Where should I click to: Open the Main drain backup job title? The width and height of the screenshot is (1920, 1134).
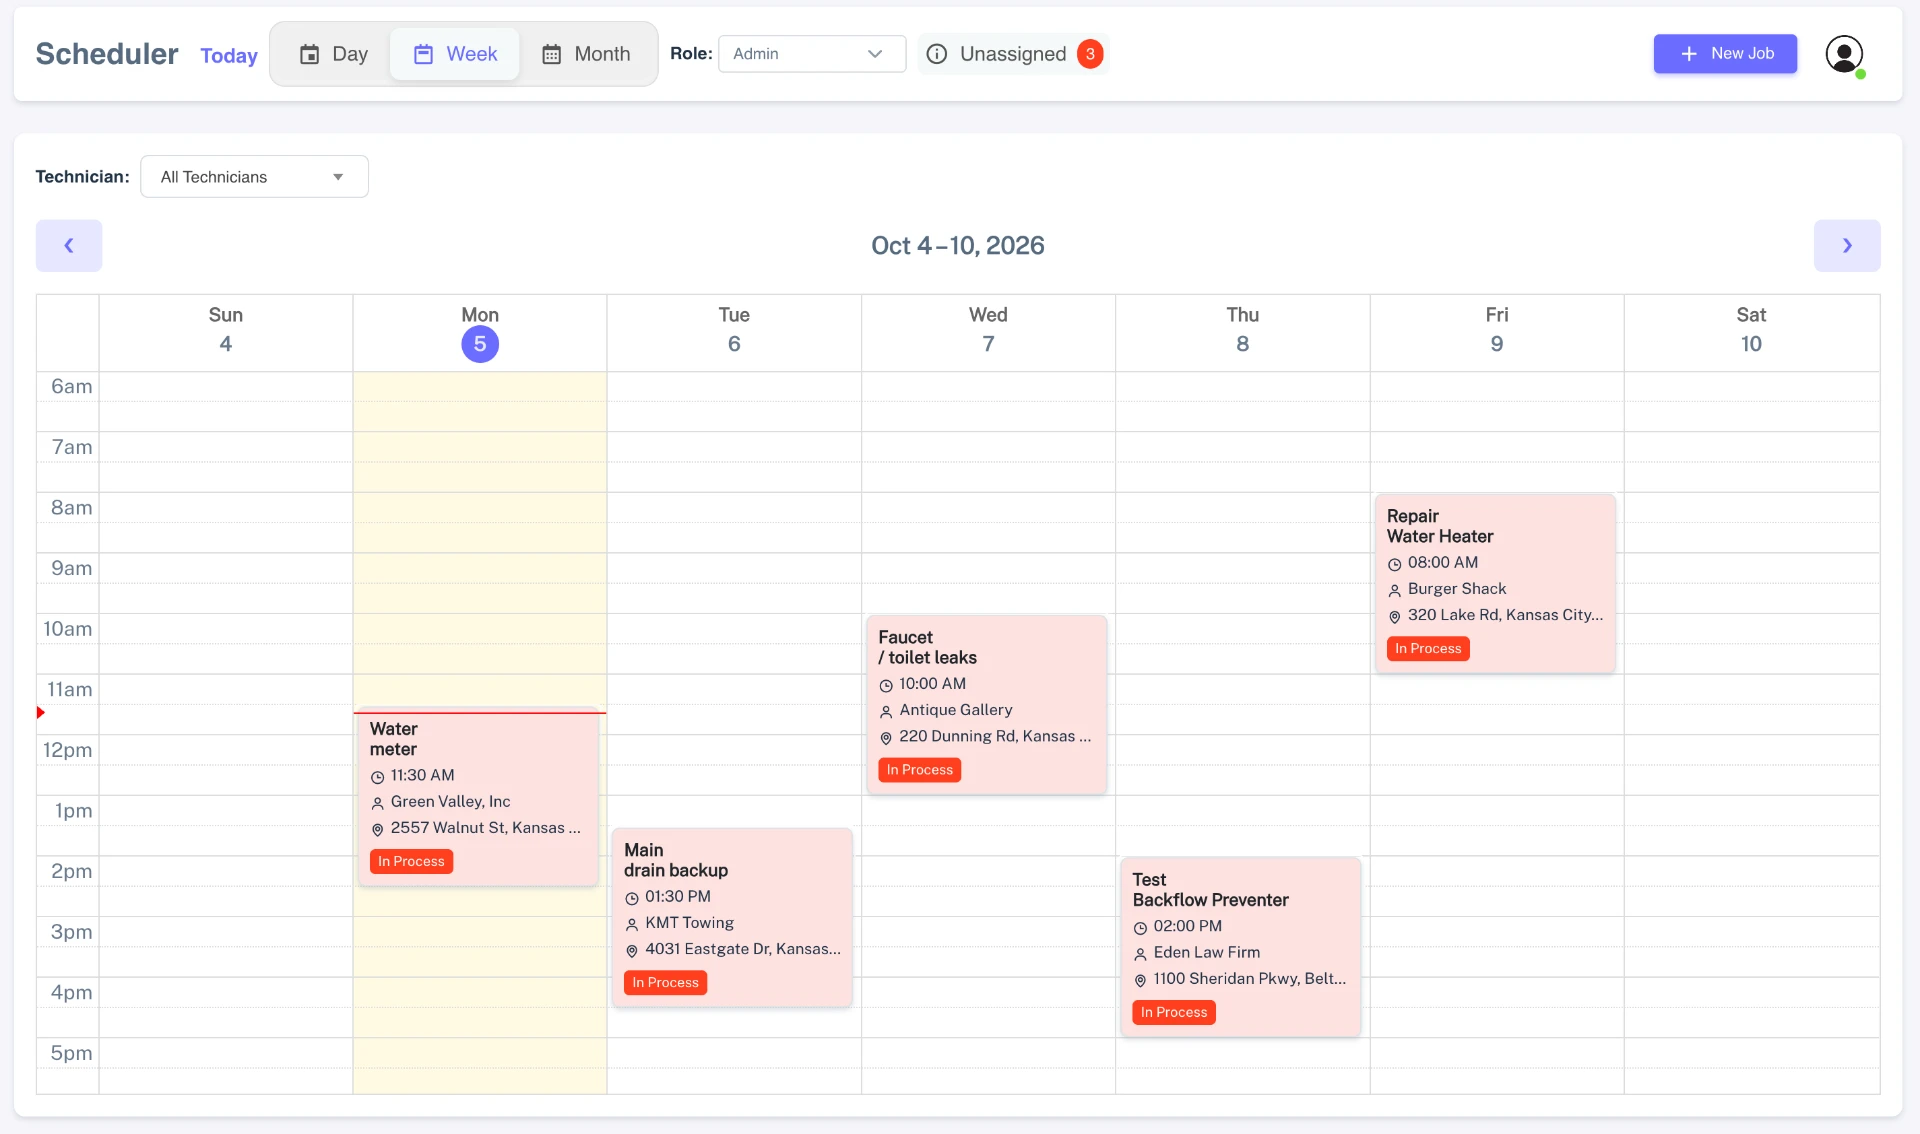pos(676,860)
